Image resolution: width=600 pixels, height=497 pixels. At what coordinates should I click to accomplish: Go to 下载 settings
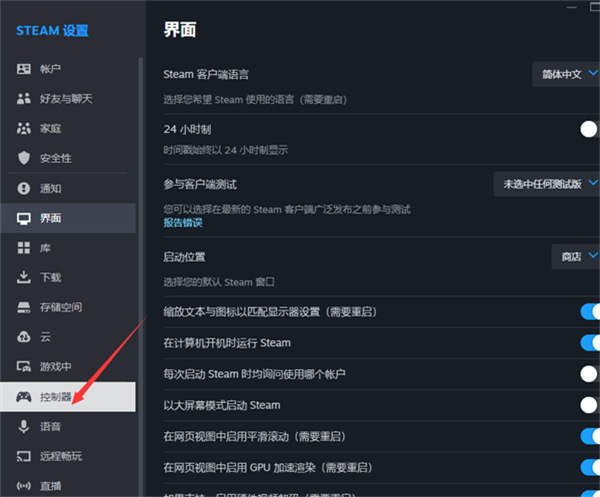(68, 277)
